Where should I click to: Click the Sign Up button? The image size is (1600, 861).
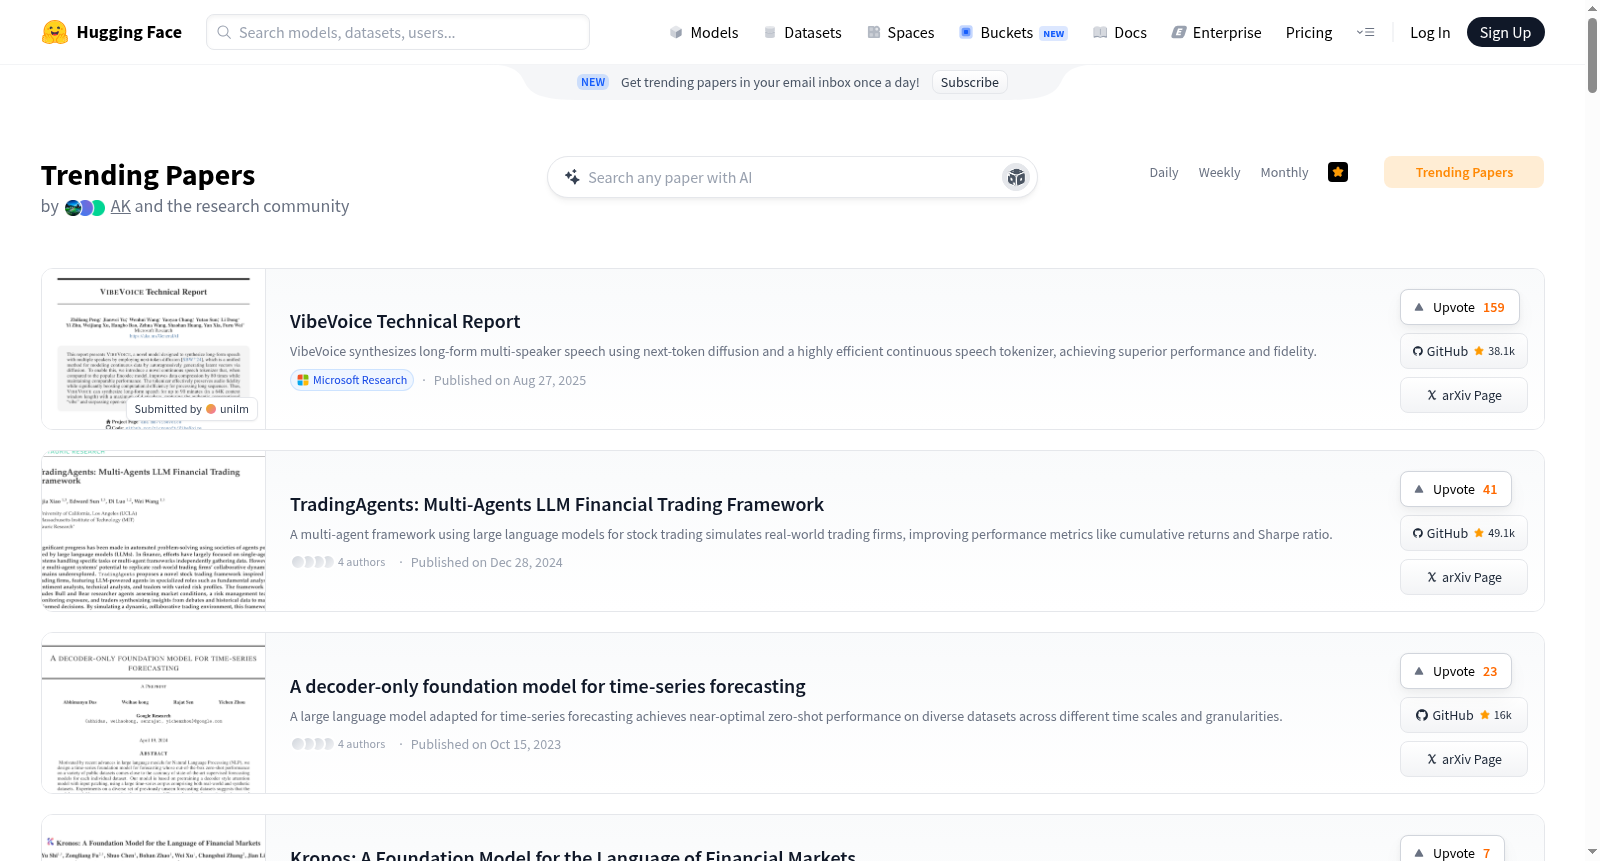tap(1505, 32)
